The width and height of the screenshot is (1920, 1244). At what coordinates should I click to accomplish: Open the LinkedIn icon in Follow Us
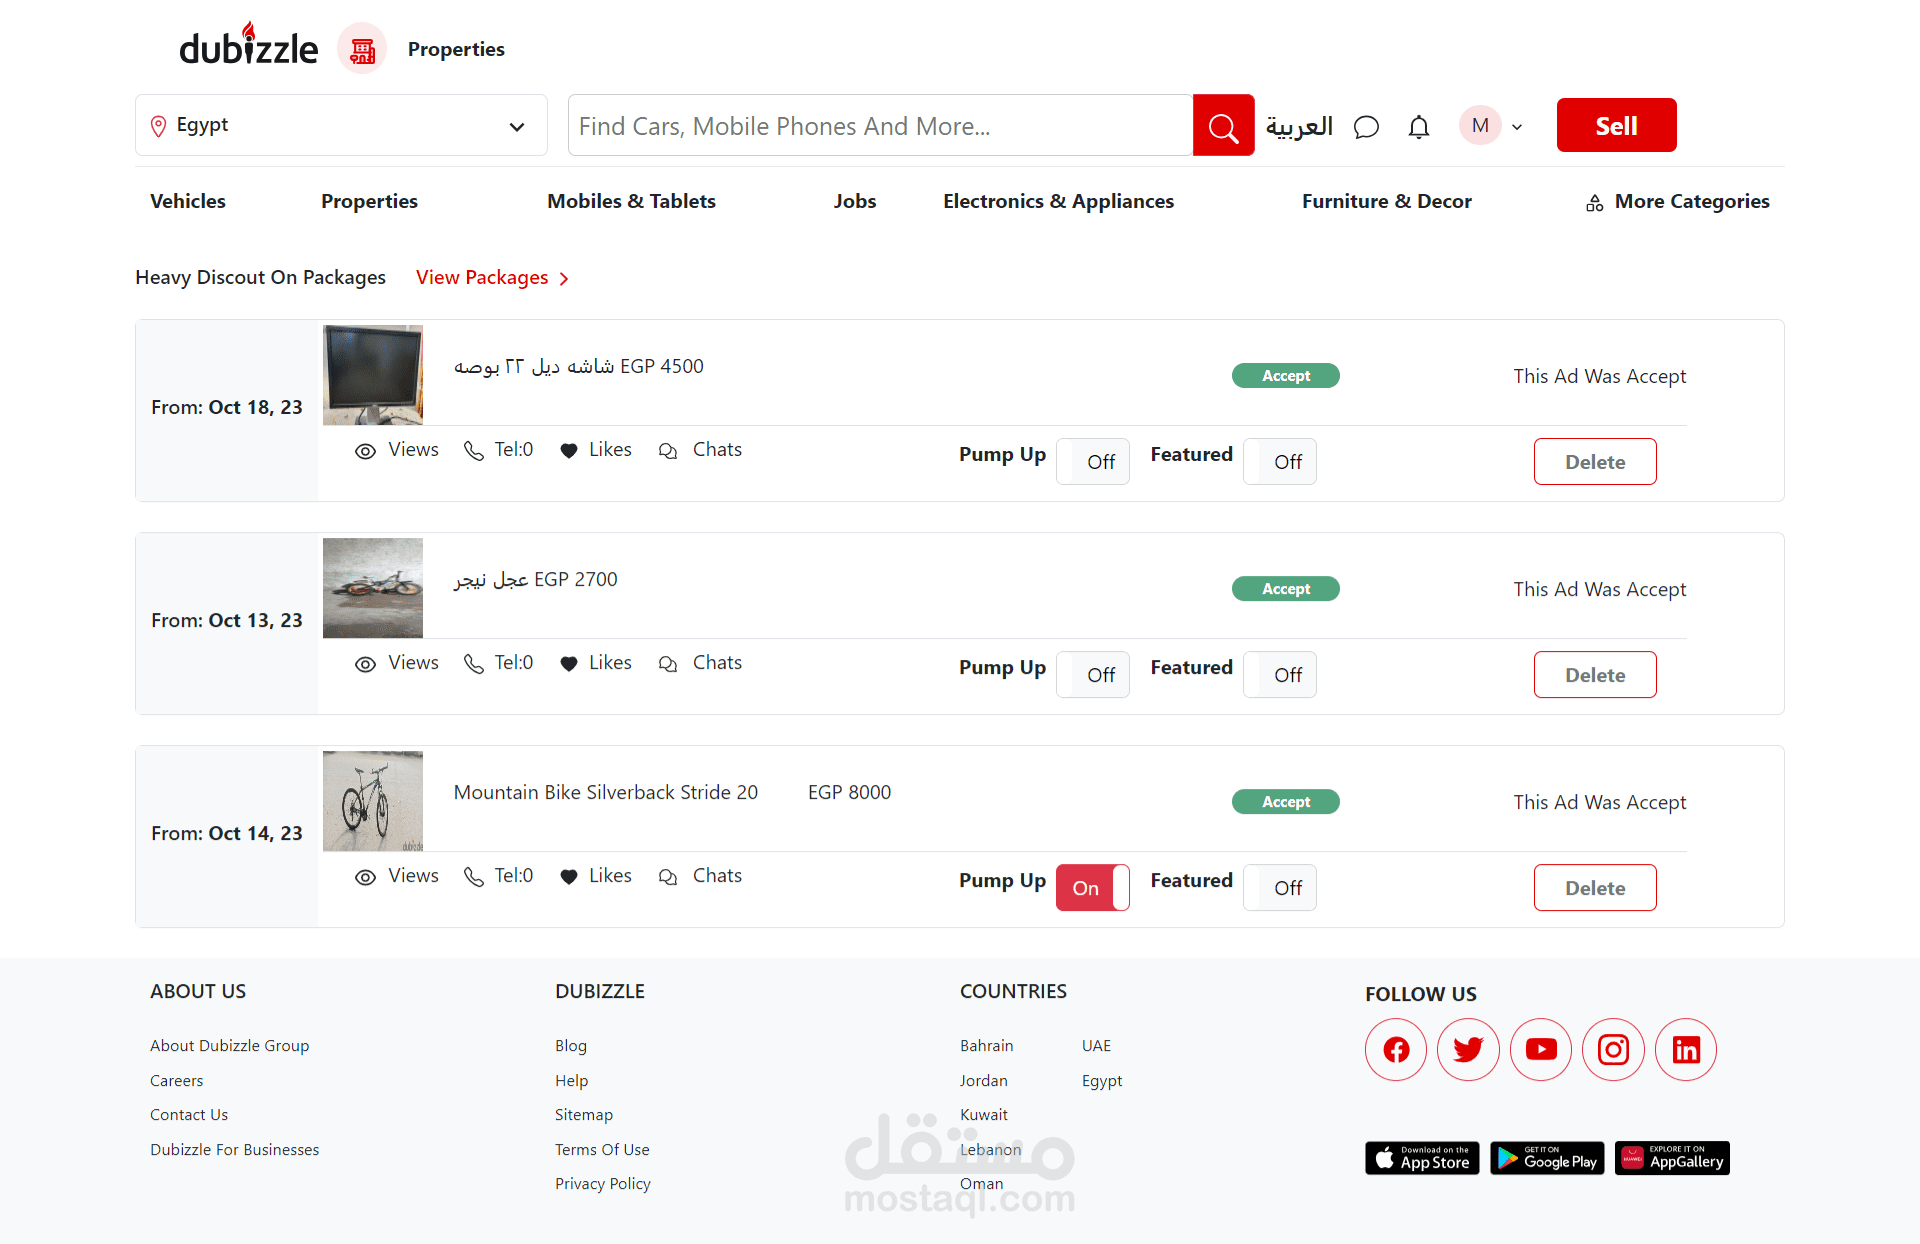(x=1686, y=1050)
